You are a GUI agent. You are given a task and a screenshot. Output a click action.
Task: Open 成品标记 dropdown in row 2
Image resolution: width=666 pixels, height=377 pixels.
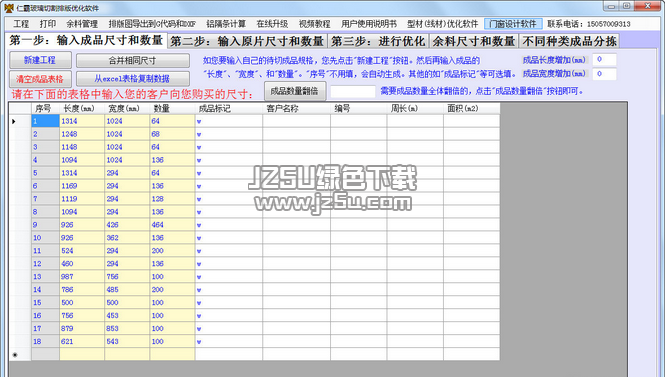[199, 135]
